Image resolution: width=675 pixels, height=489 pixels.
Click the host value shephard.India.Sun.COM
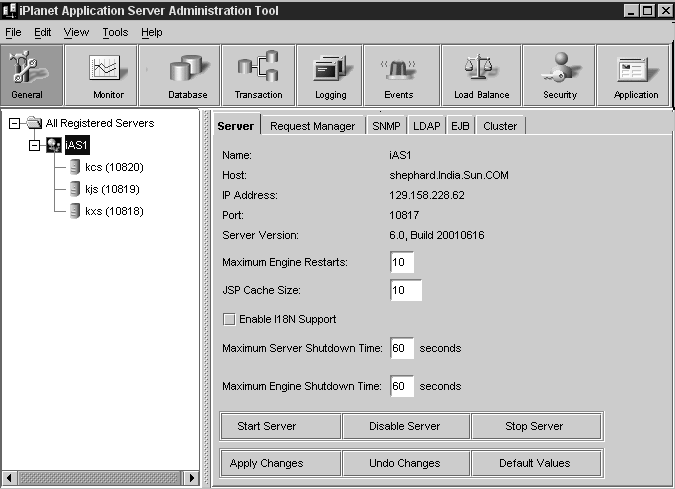click(449, 175)
